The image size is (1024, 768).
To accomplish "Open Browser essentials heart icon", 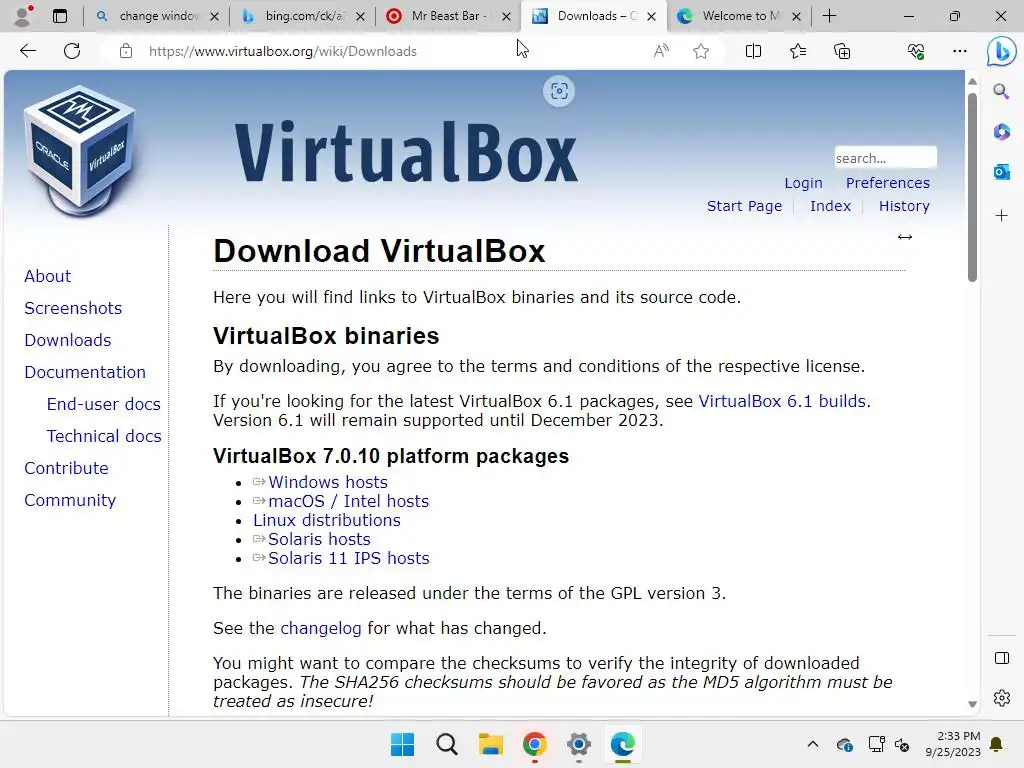I will click(916, 51).
